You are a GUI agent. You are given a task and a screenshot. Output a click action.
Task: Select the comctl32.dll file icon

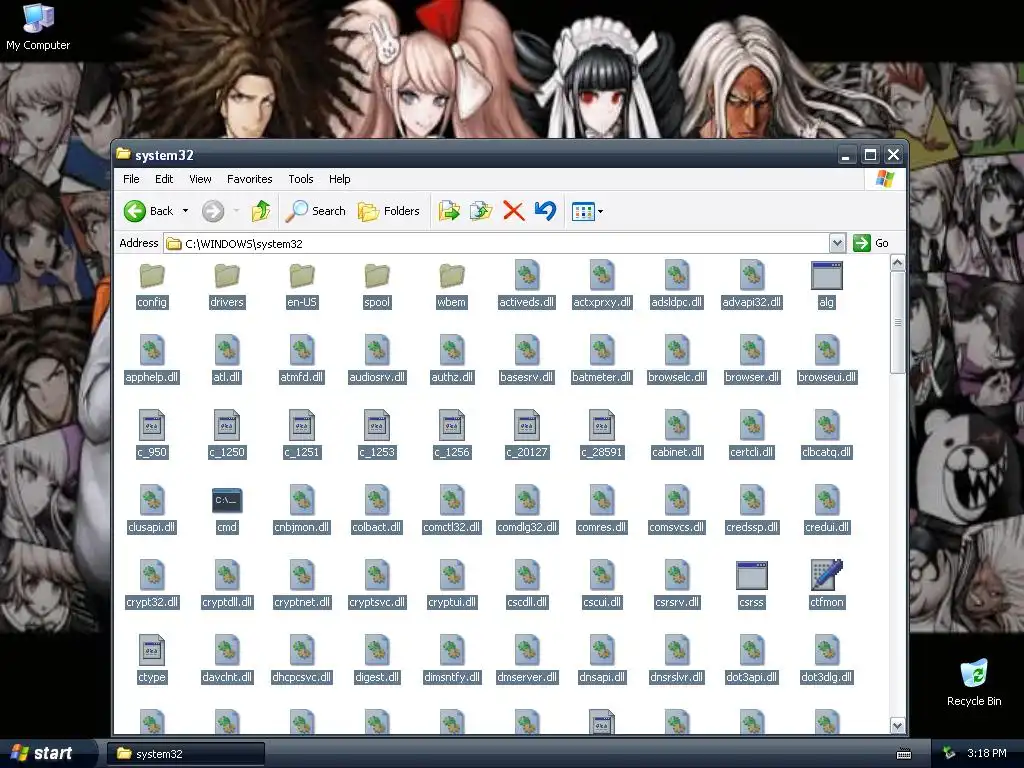[x=452, y=500]
